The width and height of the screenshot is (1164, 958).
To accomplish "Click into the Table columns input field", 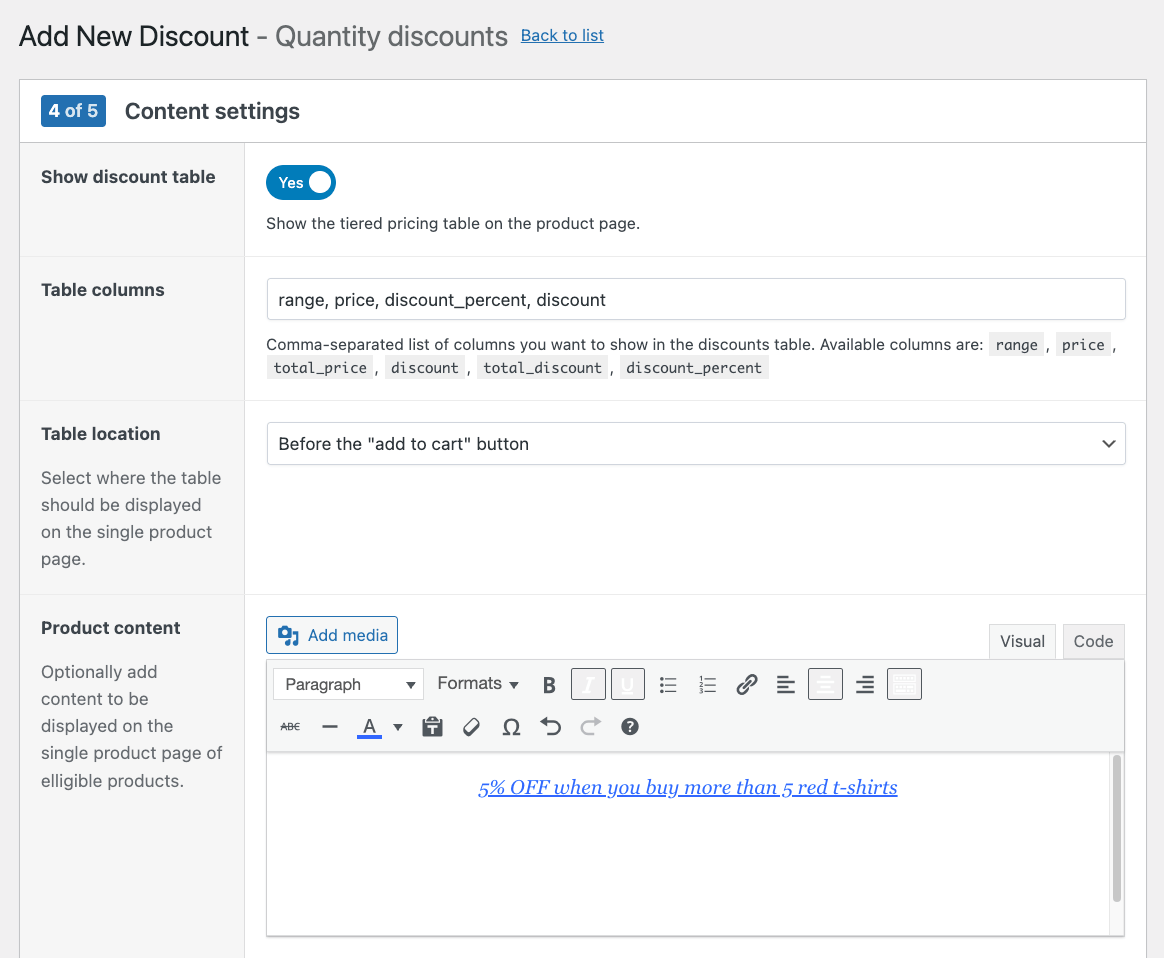I will [696, 300].
